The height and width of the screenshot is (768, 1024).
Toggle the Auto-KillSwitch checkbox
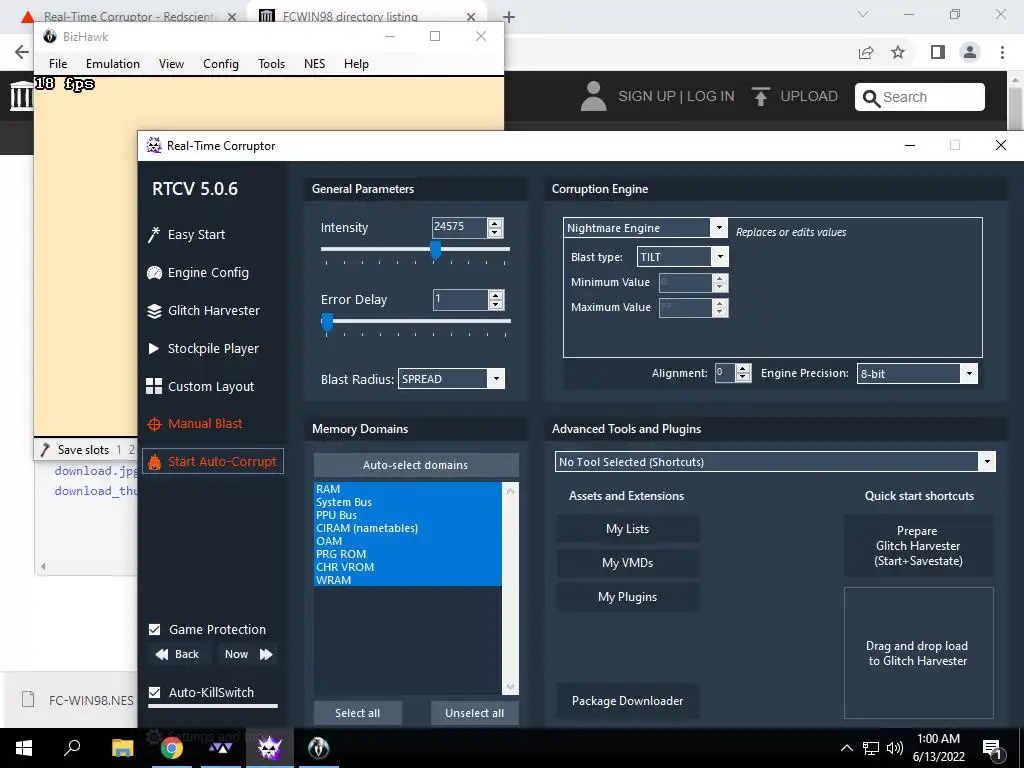(x=155, y=692)
